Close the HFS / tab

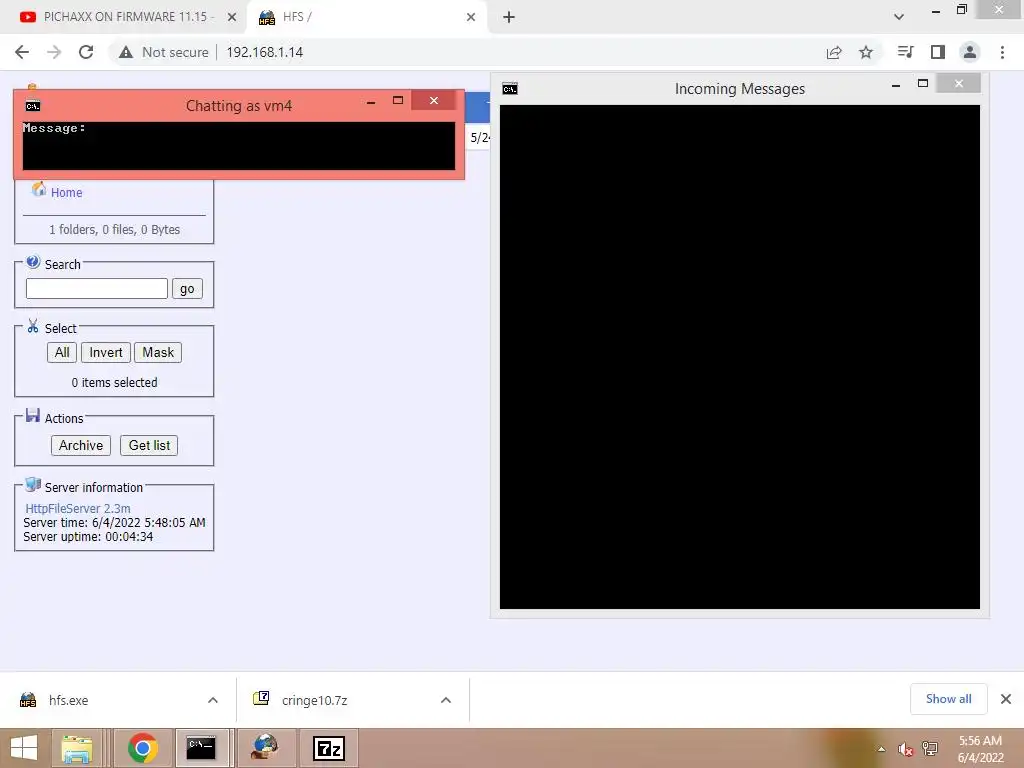(x=471, y=17)
